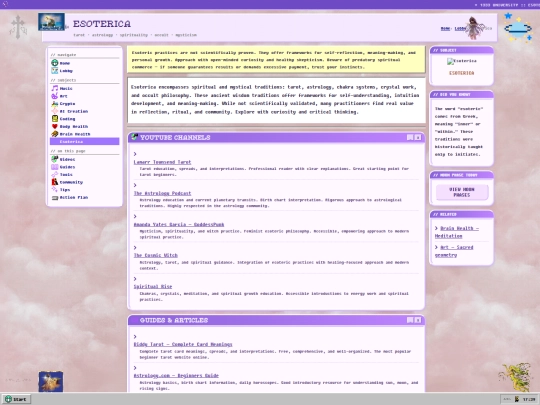Click the cross ornament icon top left

click(18, 27)
